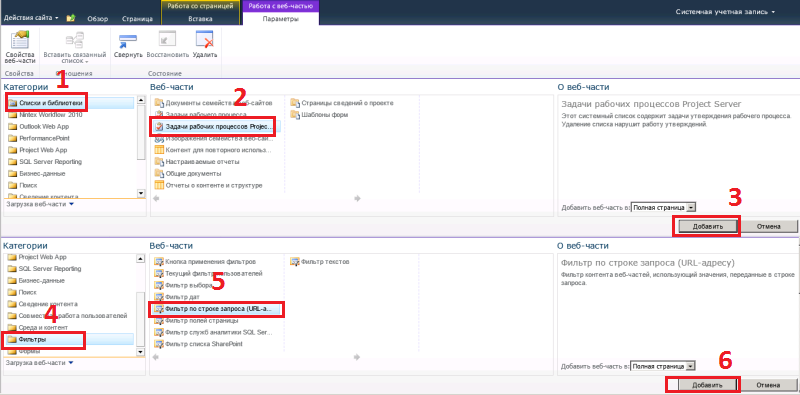Click Отмена in the bottom web part panel
Image resolution: width=800 pixels, height=395 pixels.
click(x=769, y=385)
